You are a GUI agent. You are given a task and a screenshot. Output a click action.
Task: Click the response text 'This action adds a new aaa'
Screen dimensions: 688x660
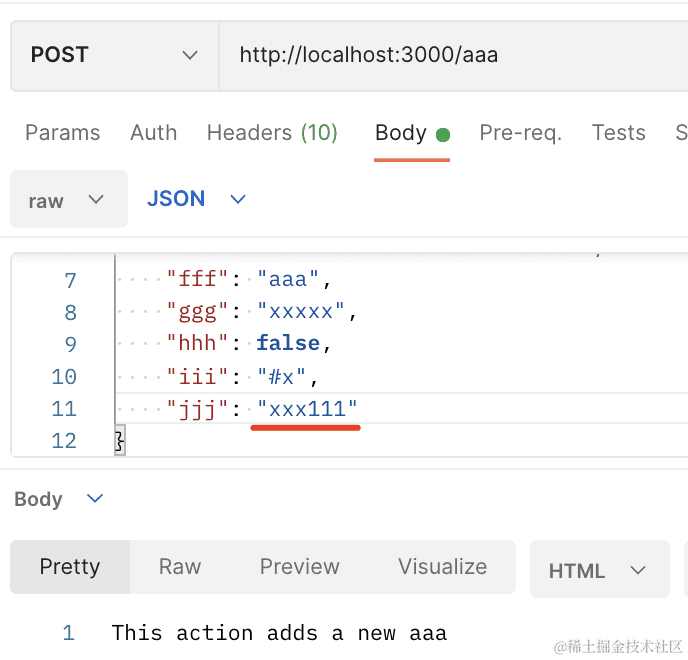pos(279,633)
